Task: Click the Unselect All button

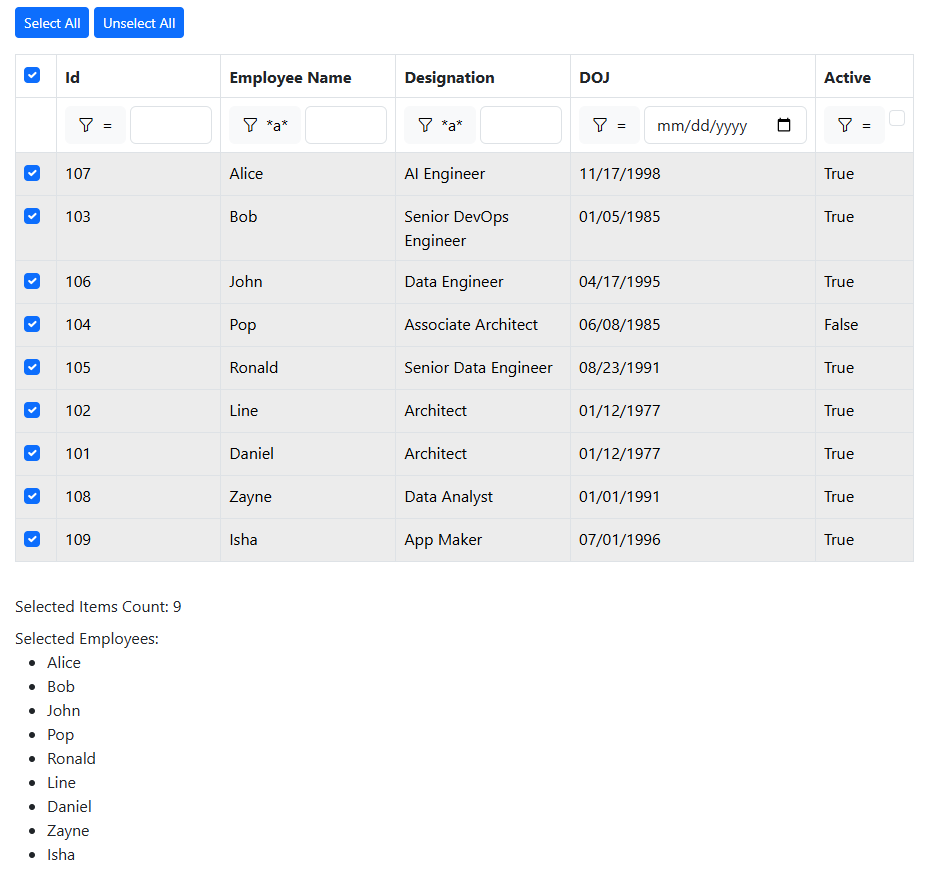Action: click(138, 22)
